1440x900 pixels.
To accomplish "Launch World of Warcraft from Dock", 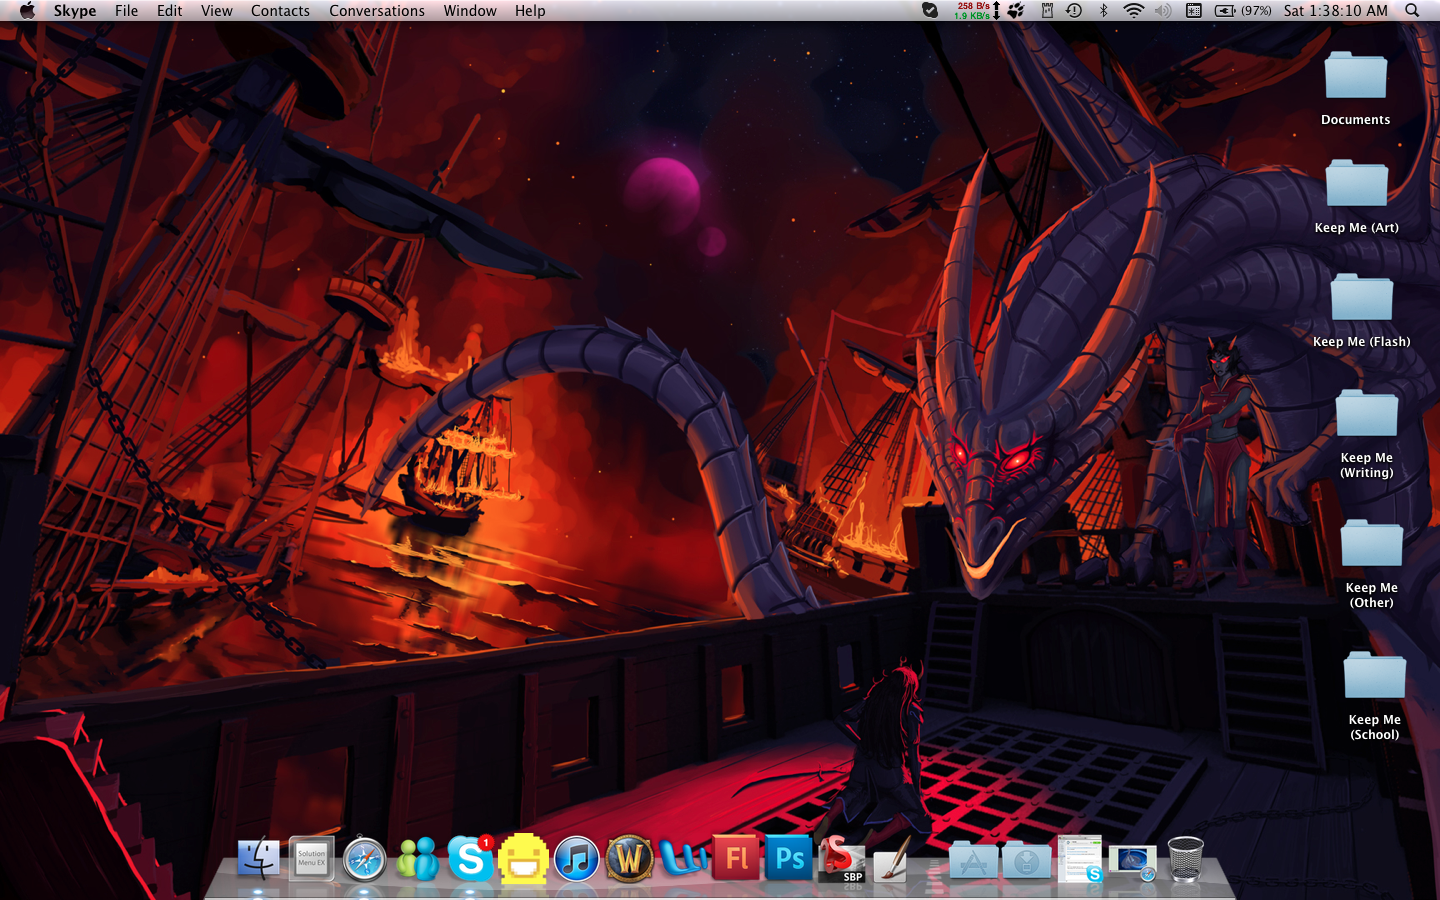I will coord(629,859).
